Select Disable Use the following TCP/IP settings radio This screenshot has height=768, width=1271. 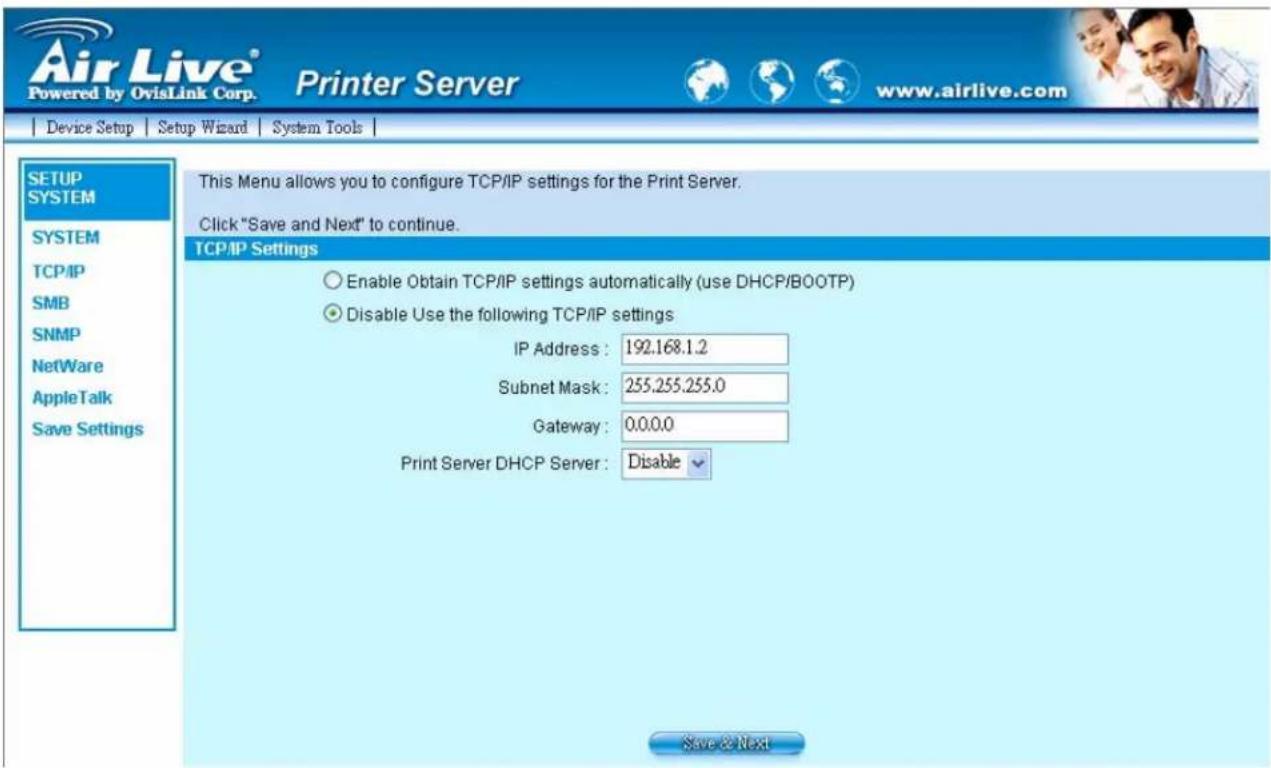pyautogui.click(x=332, y=314)
